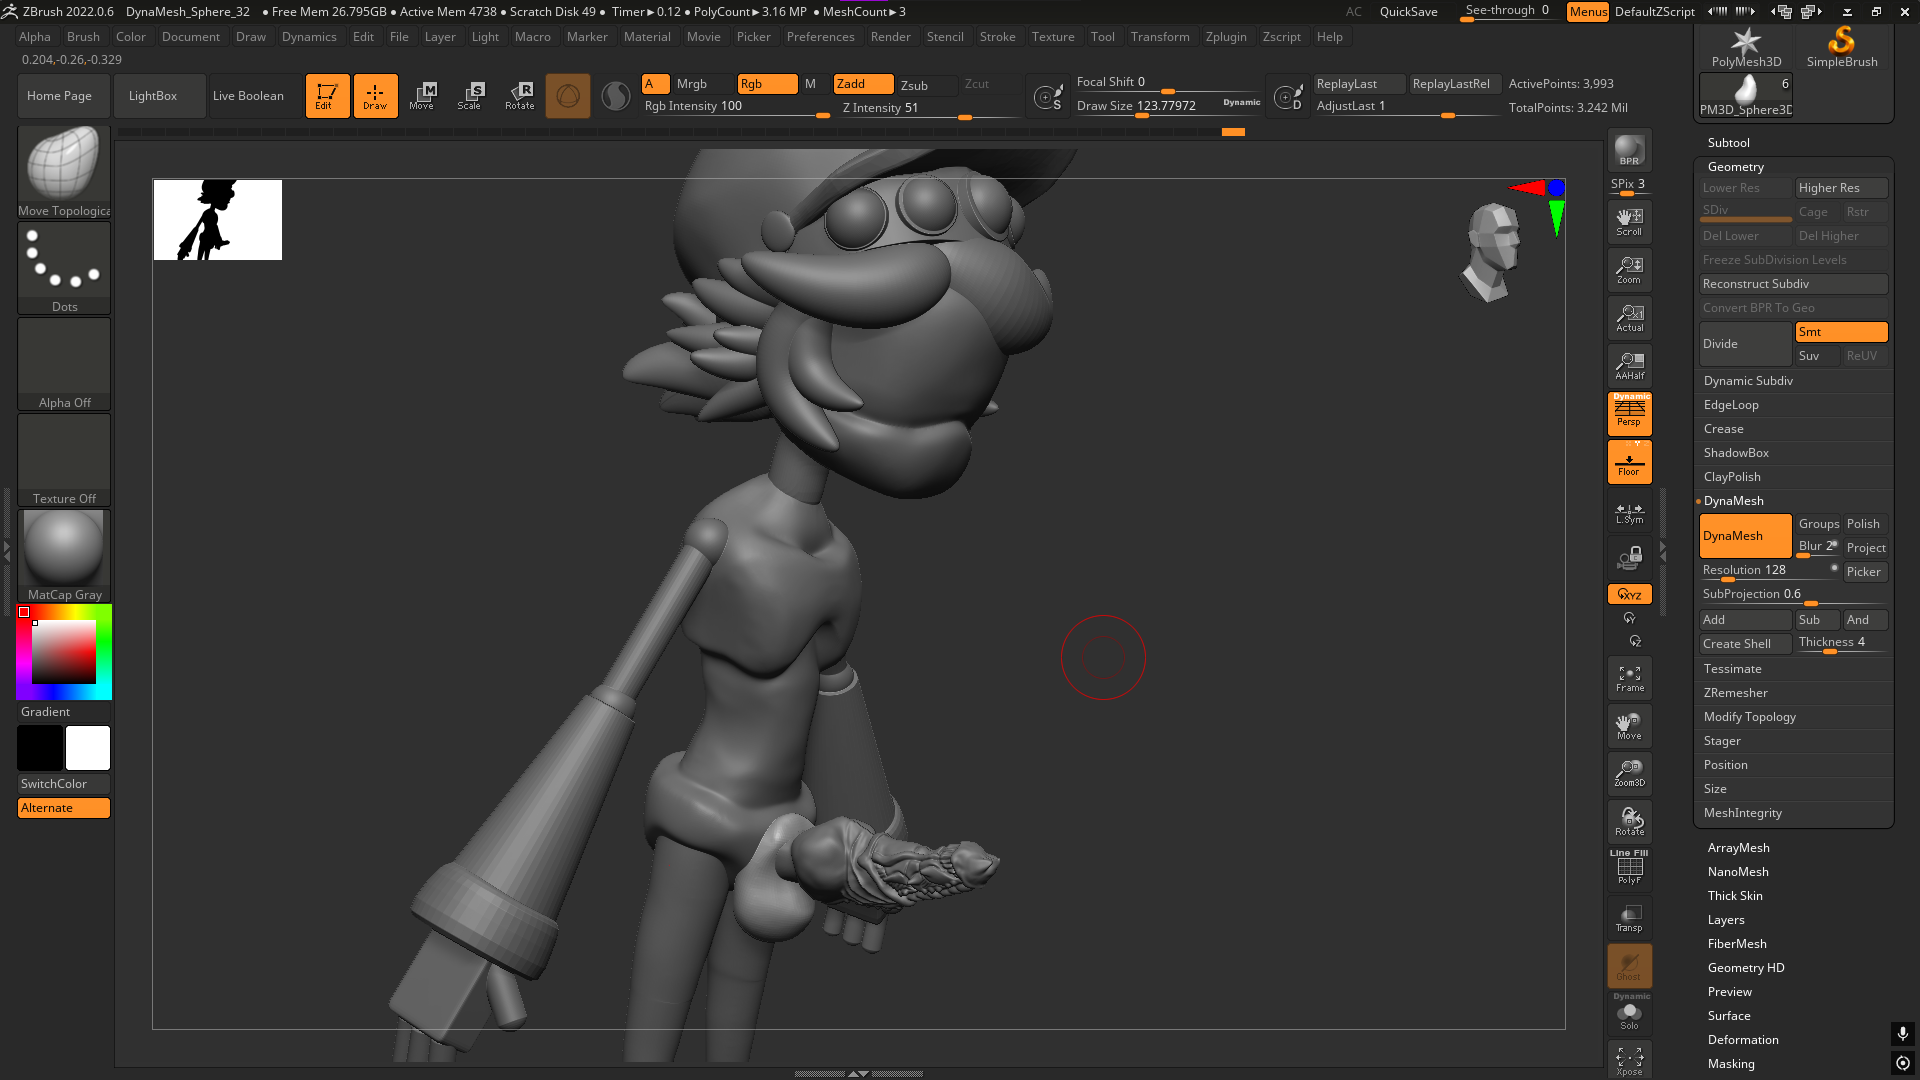
Task: Select the Move gizmo tool
Action: 422,96
